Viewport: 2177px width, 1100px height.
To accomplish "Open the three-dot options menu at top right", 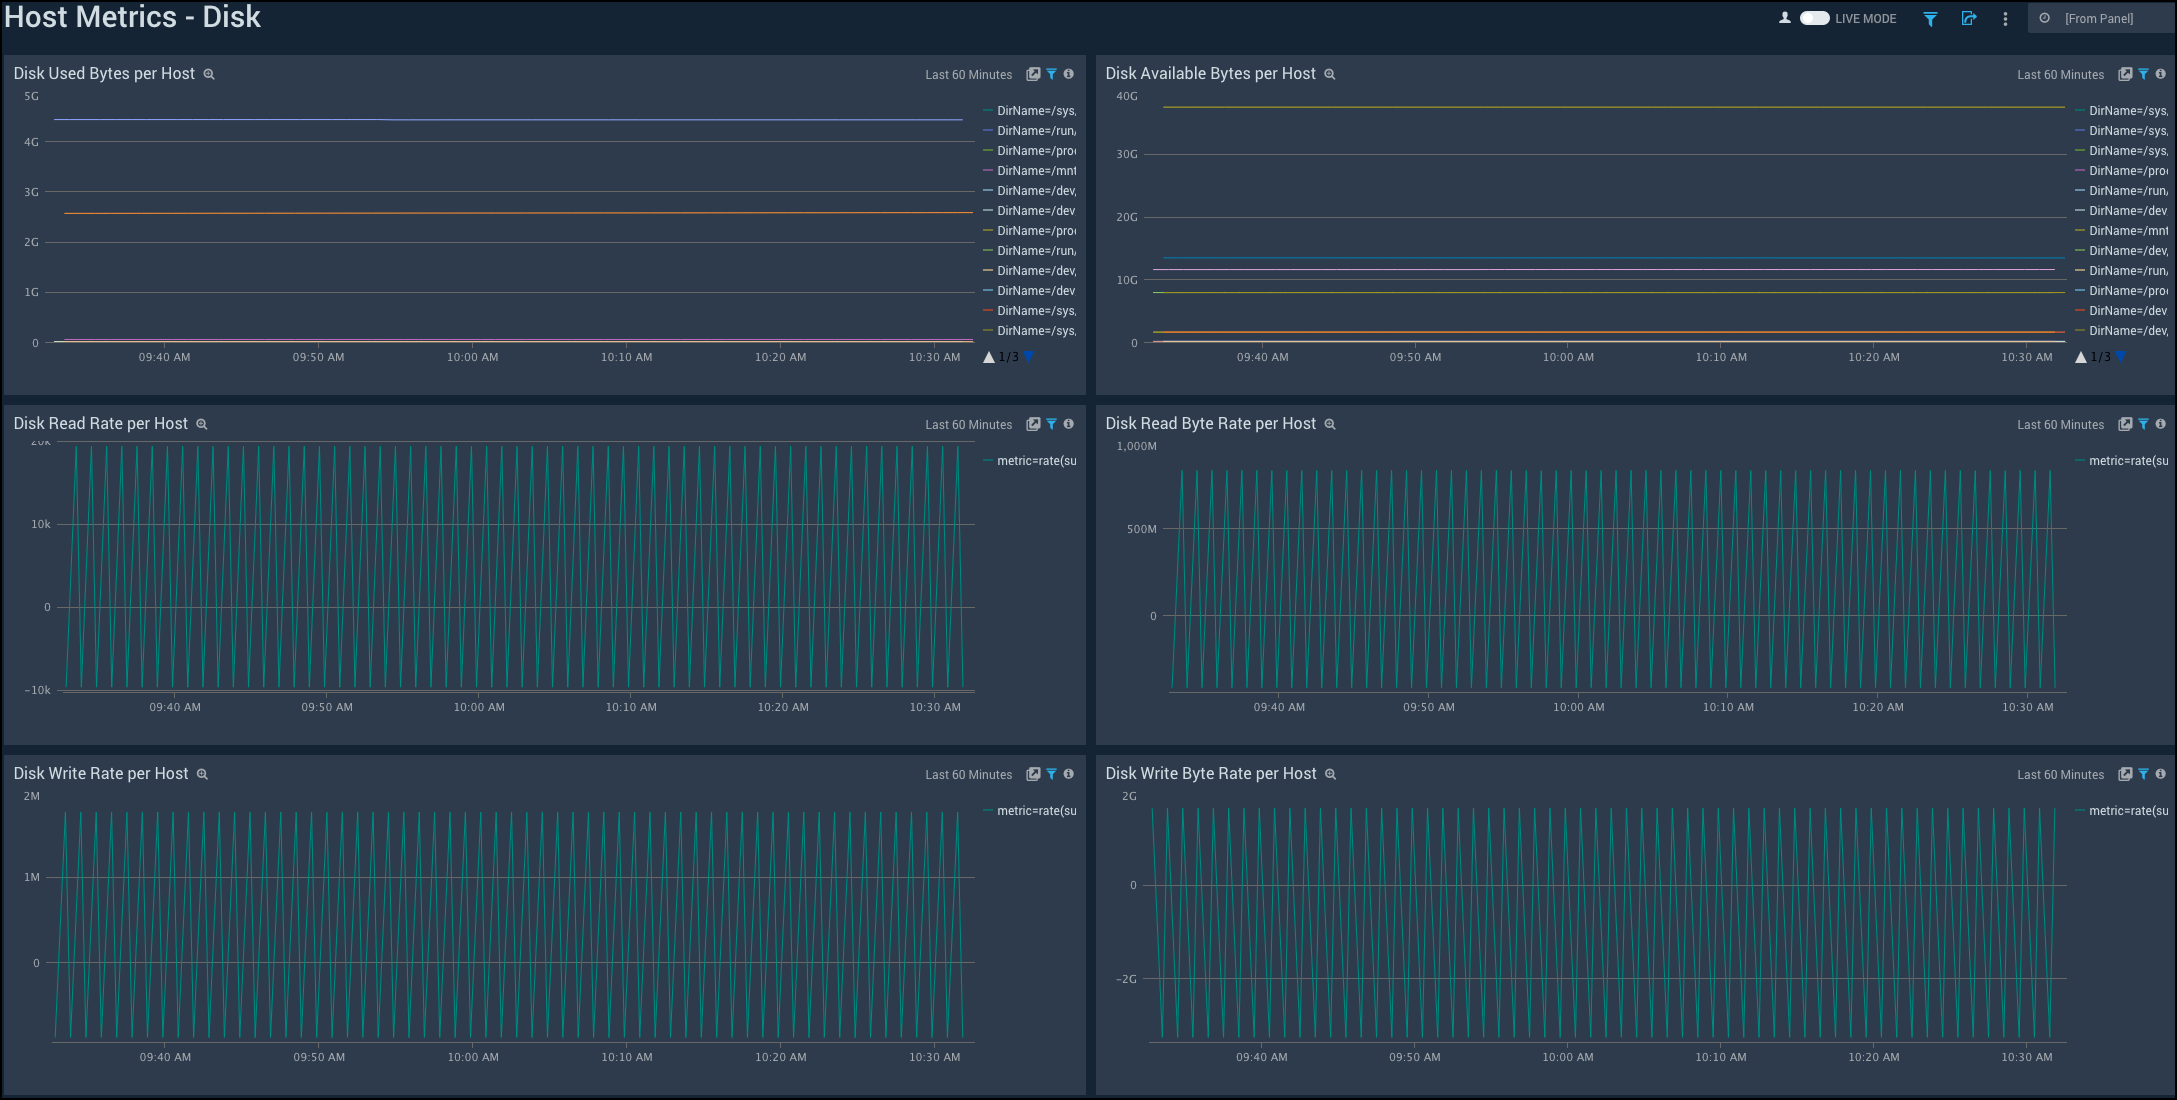I will 2005,18.
